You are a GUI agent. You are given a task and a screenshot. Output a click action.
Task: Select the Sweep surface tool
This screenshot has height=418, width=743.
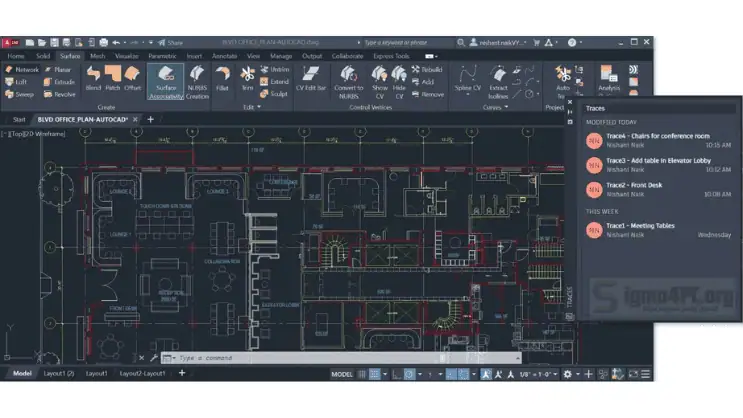click(x=20, y=94)
